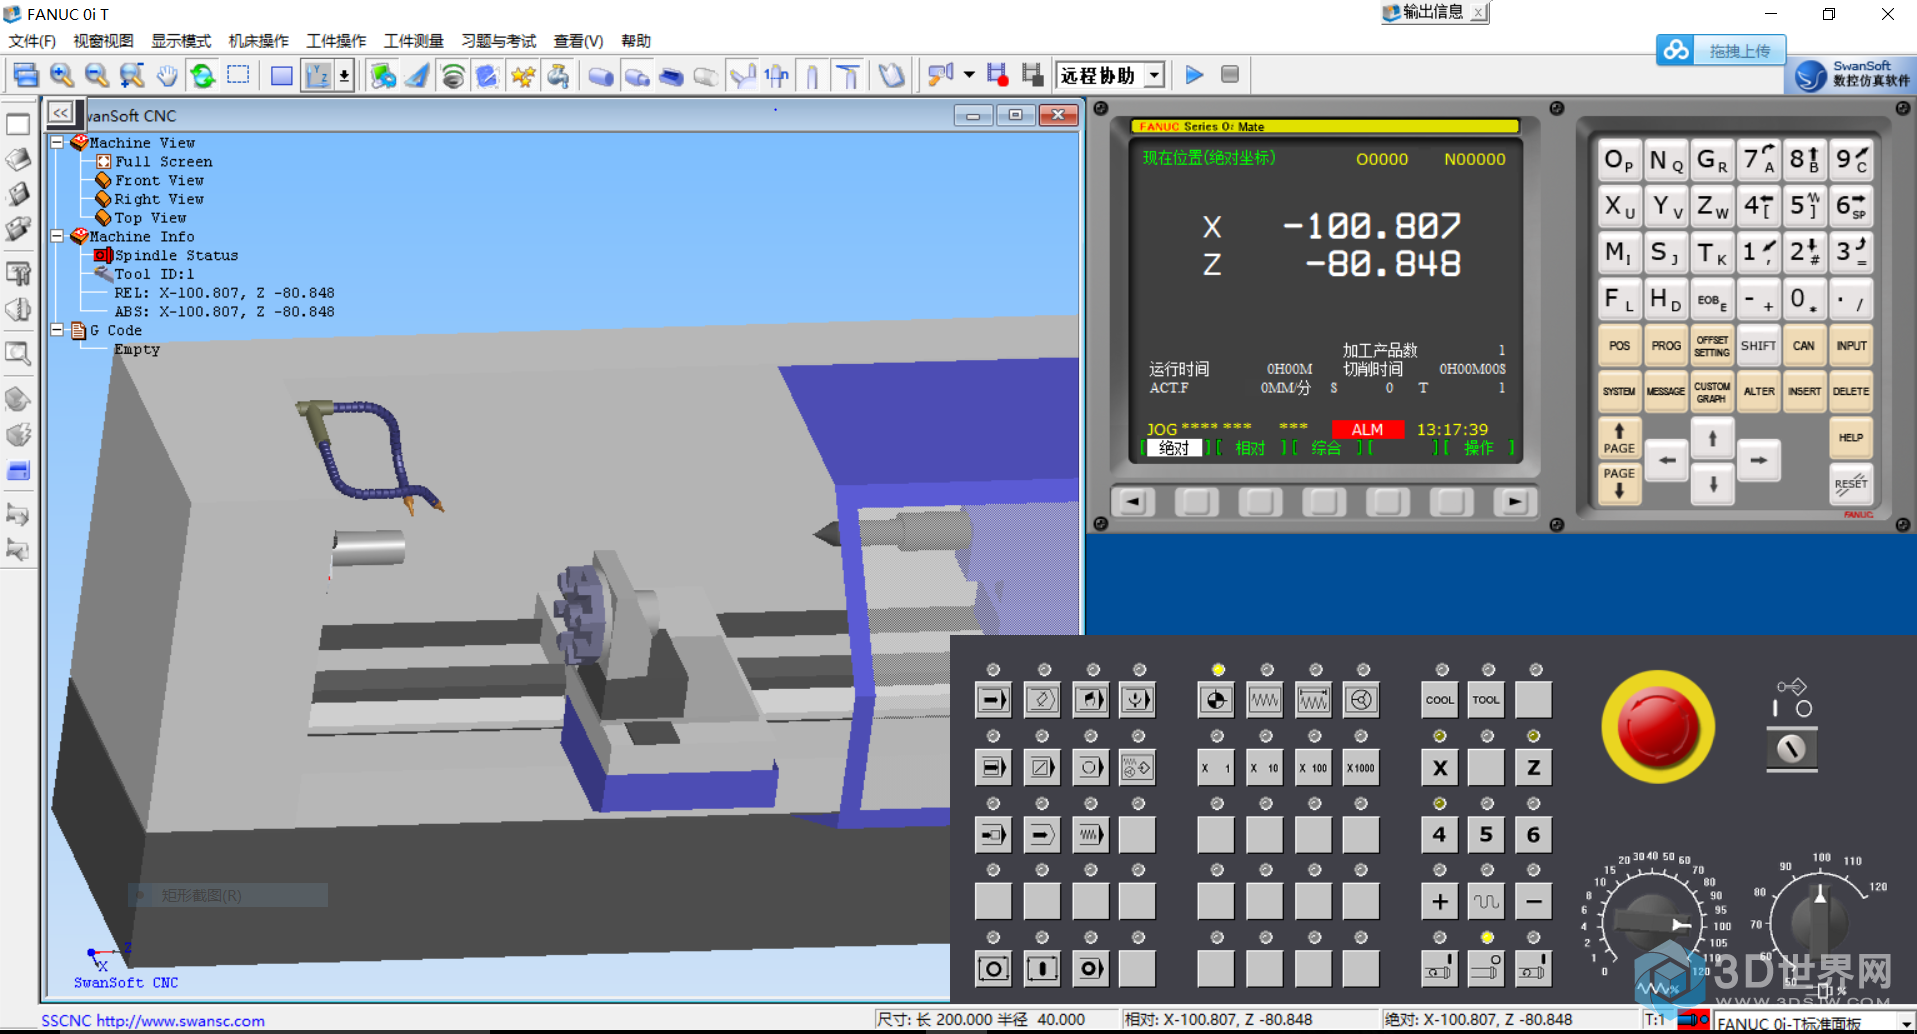The height and width of the screenshot is (1034, 1917).
Task: Click the cycle start button icon
Action: [1042, 968]
